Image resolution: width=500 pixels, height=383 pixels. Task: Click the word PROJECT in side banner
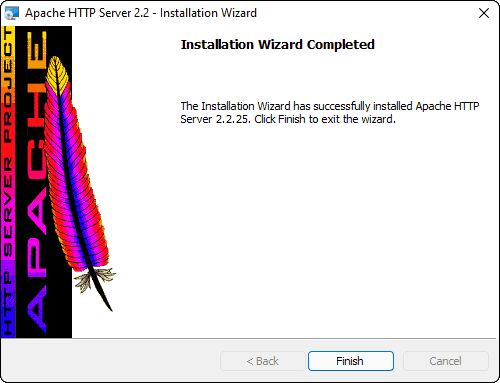[x=8, y=85]
